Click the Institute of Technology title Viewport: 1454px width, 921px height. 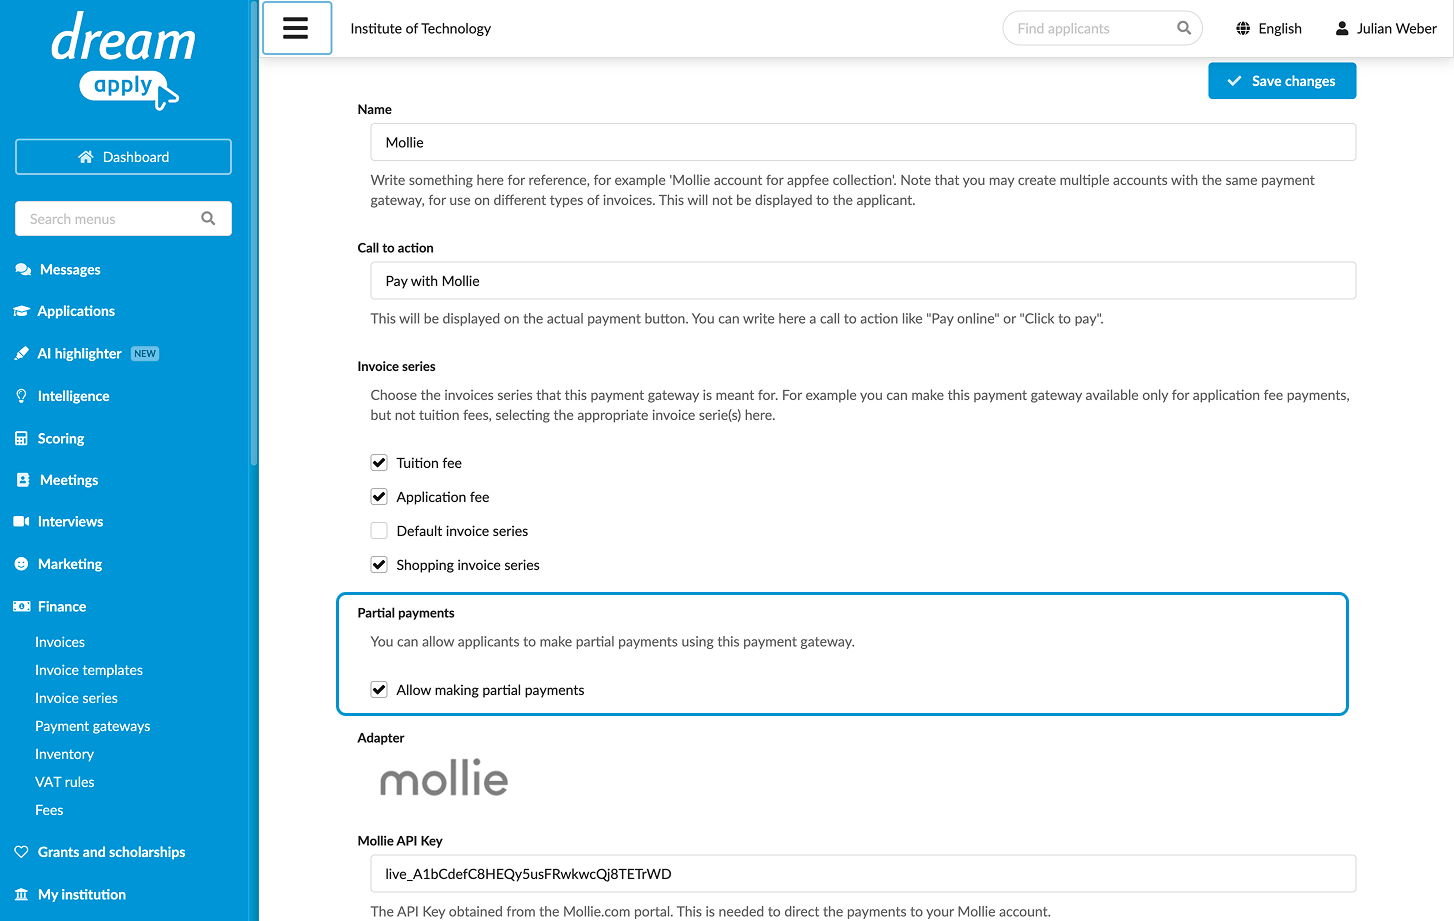pos(420,28)
